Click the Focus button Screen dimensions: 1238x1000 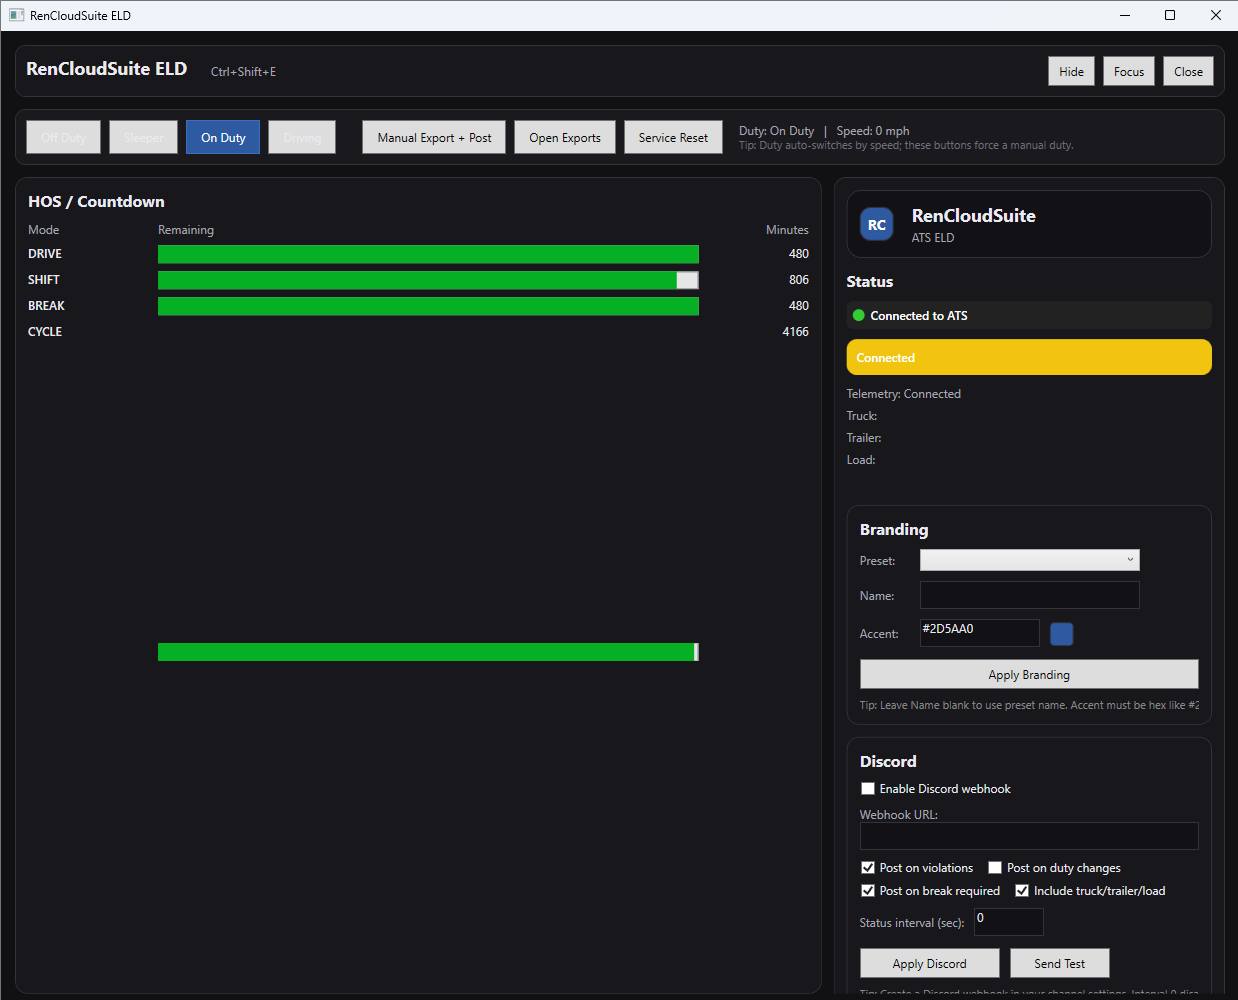(x=1129, y=71)
